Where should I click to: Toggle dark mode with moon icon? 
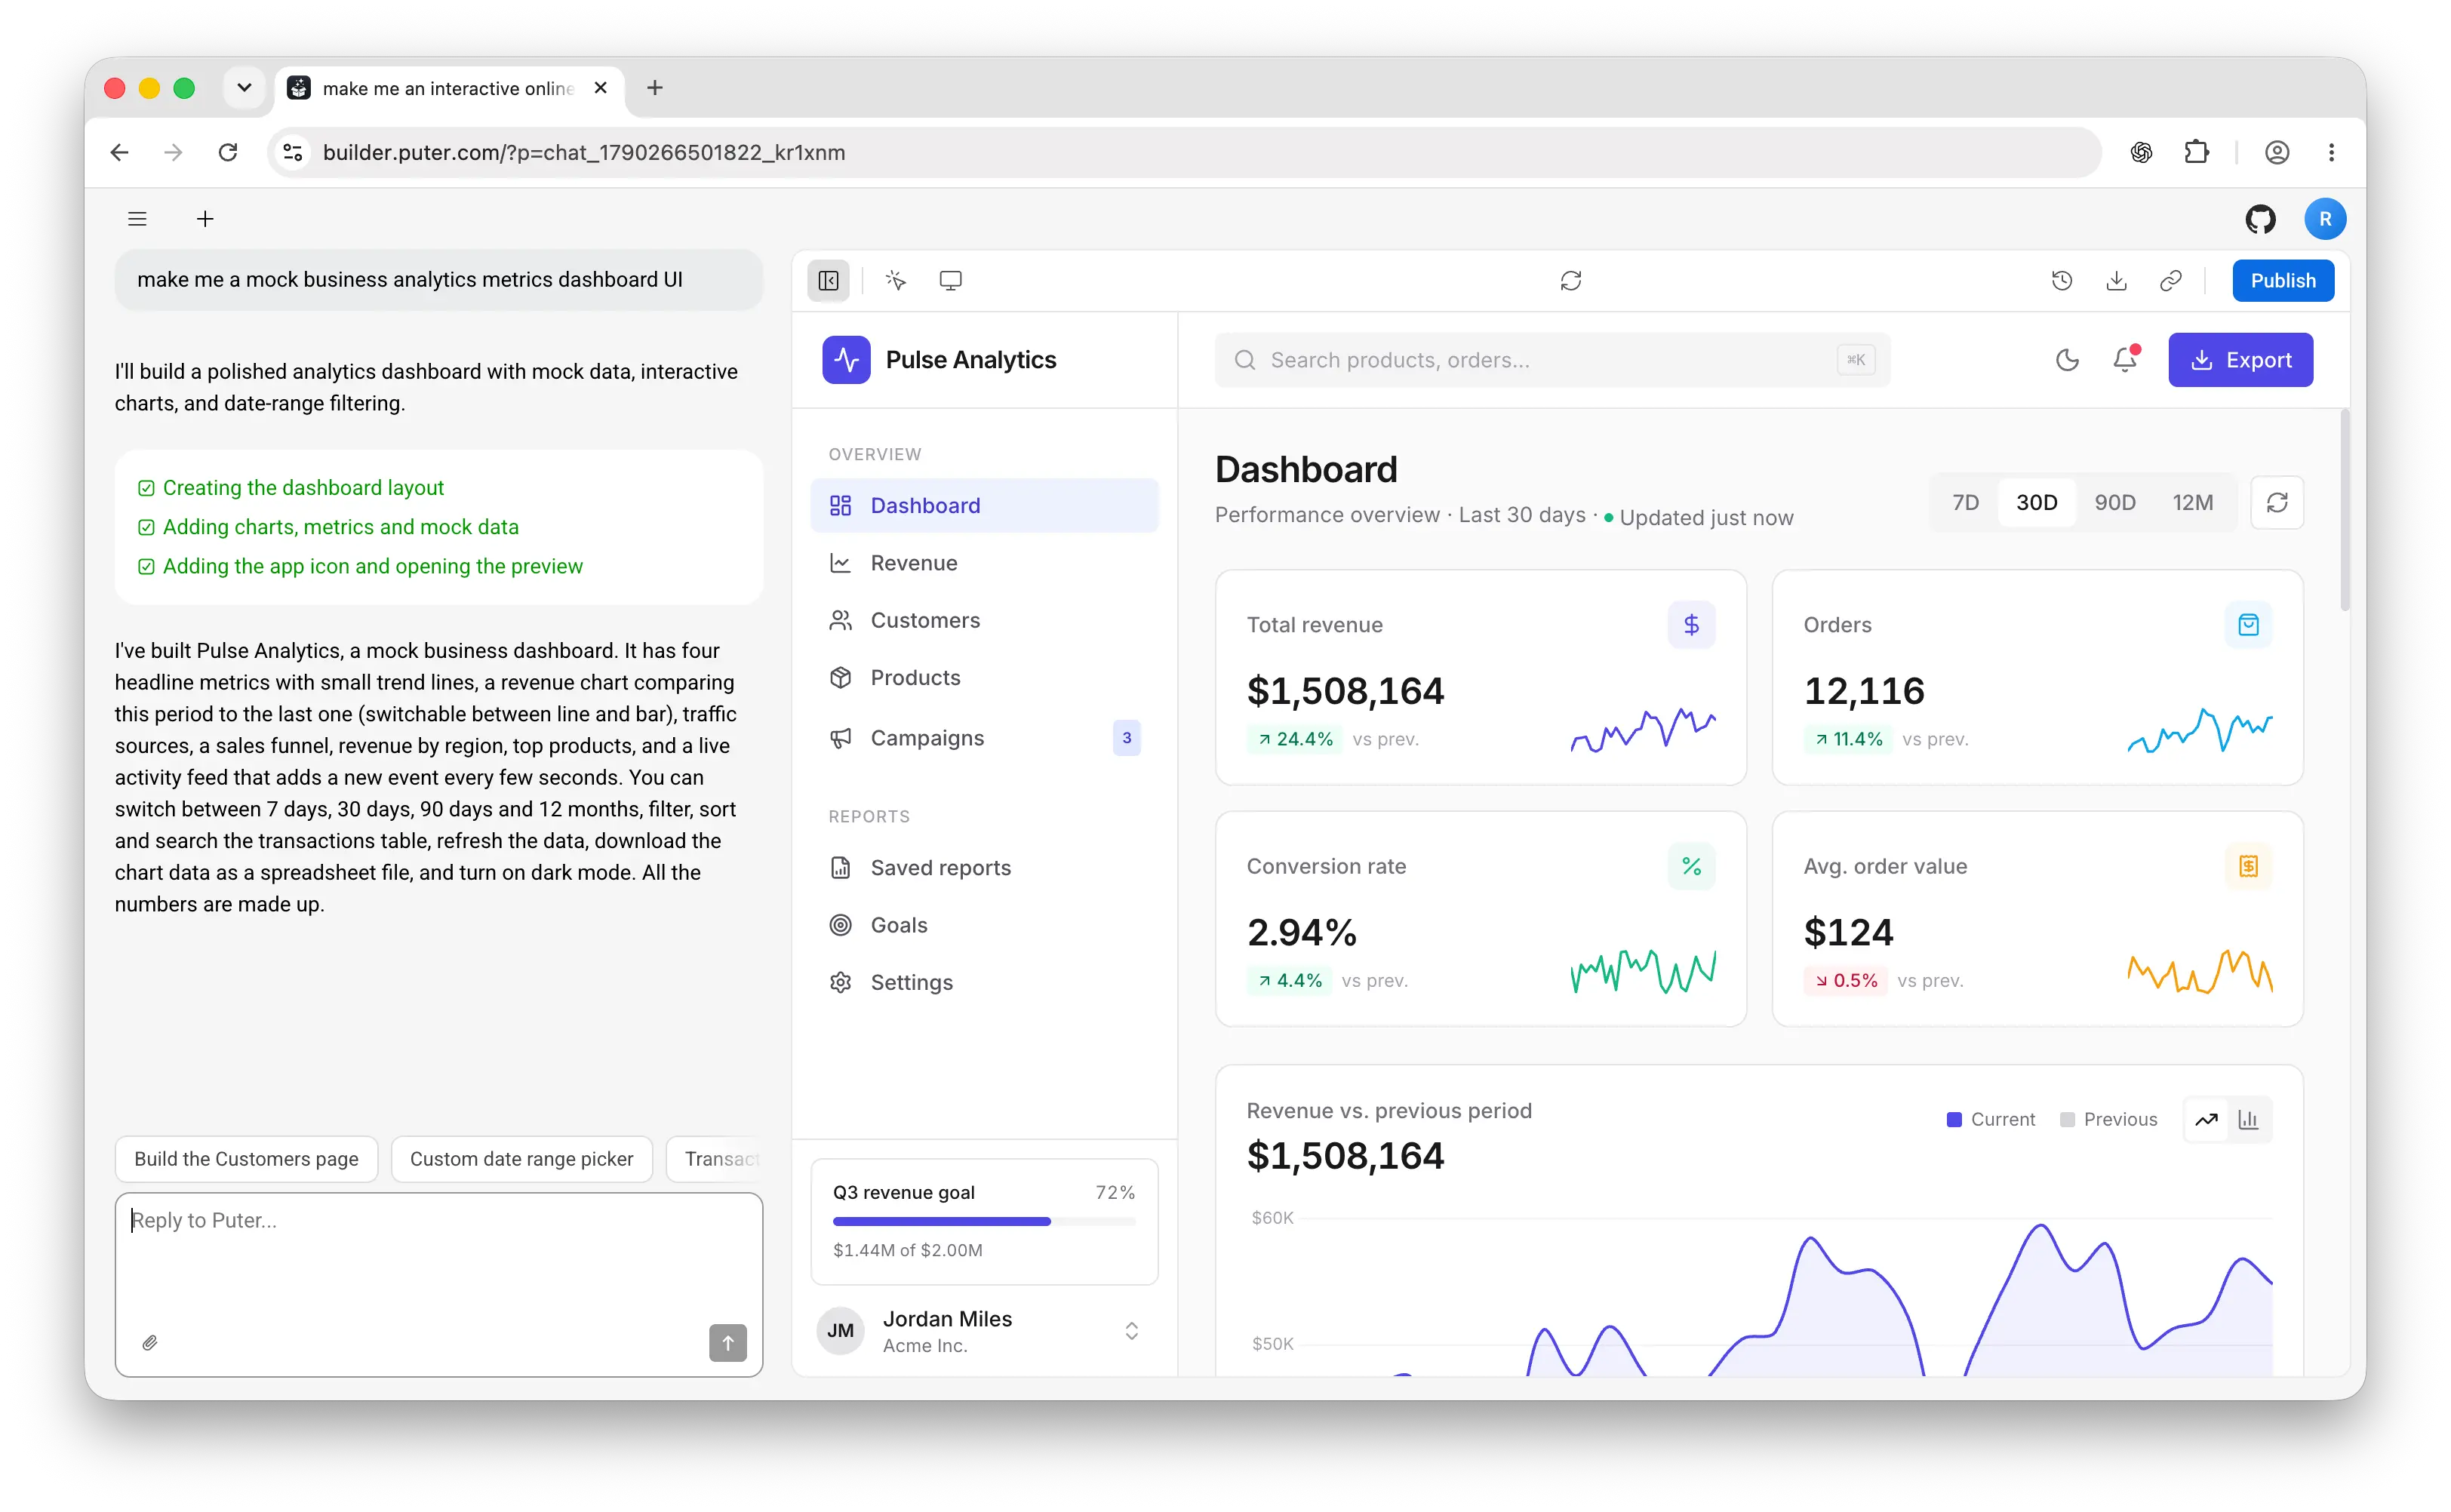coord(2067,359)
